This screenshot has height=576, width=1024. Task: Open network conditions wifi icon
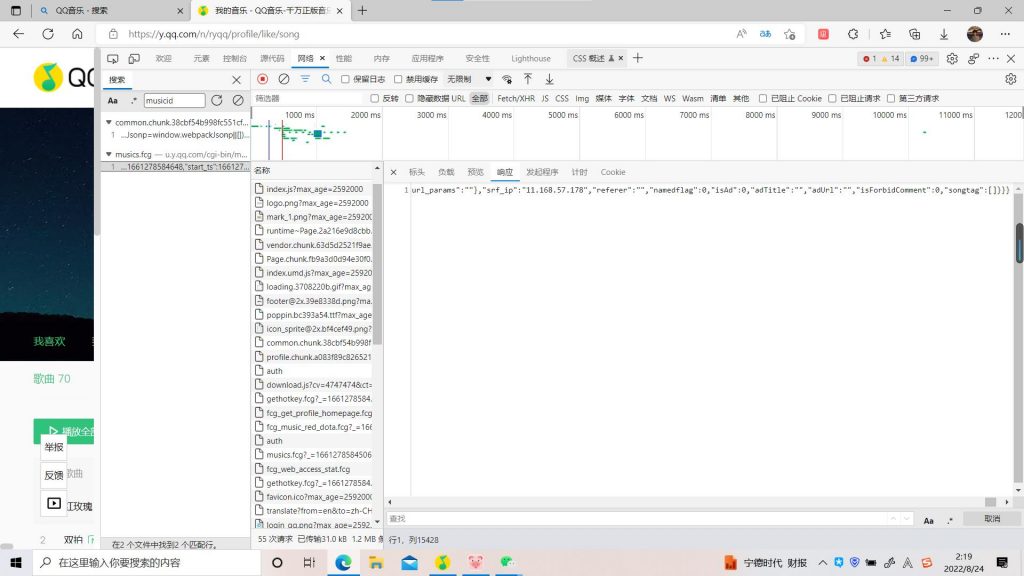pyautogui.click(x=507, y=79)
